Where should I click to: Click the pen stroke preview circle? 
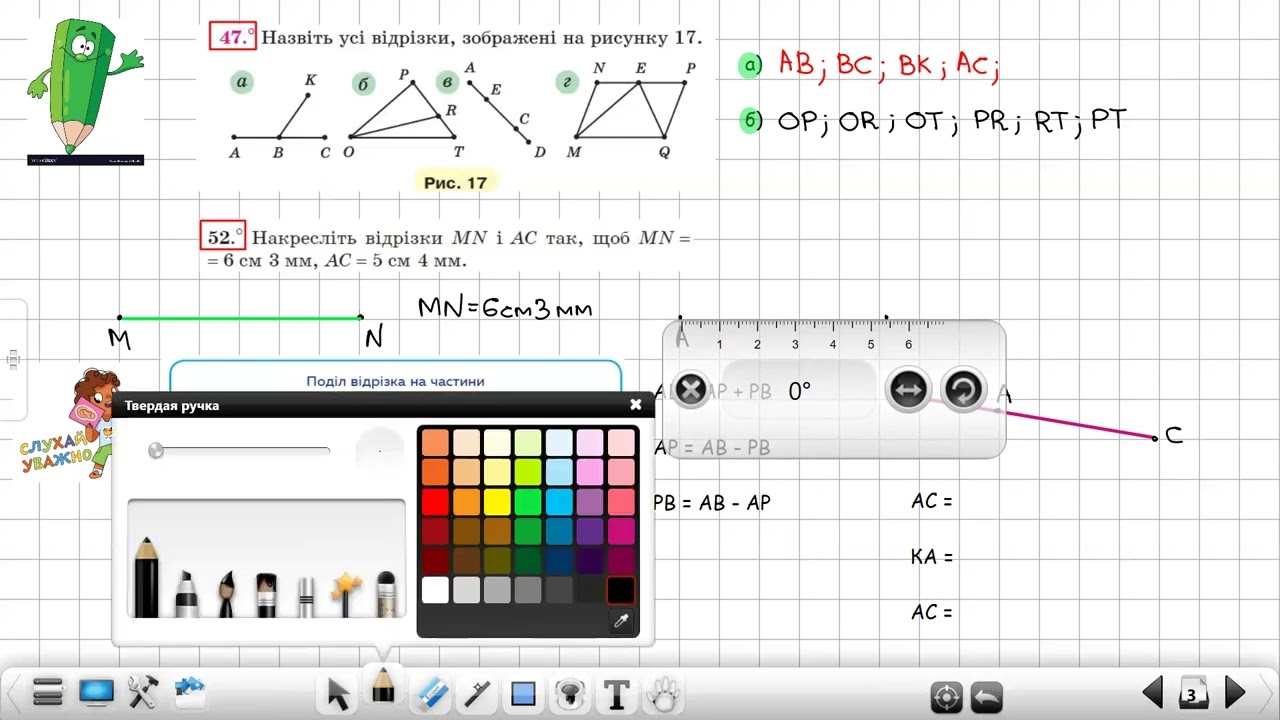(380, 451)
